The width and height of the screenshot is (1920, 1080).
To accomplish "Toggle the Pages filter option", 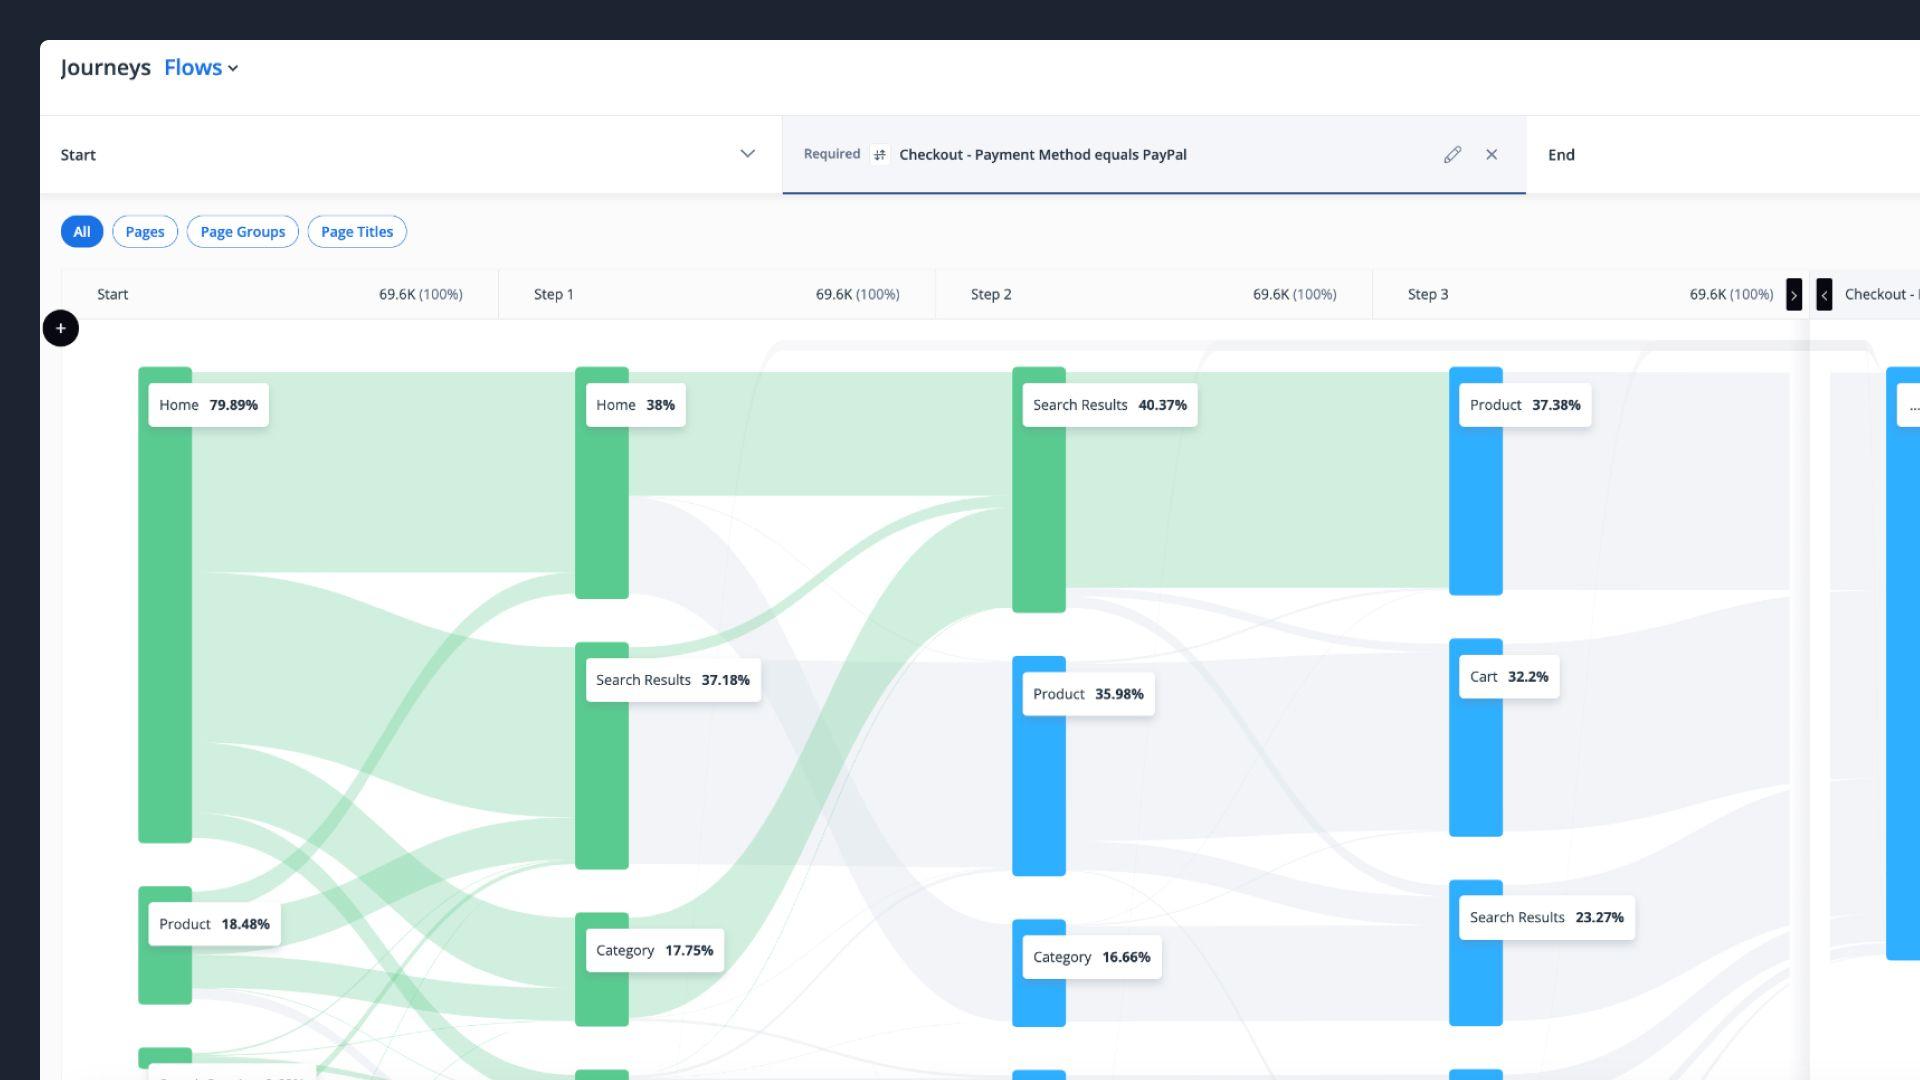I will [x=144, y=231].
